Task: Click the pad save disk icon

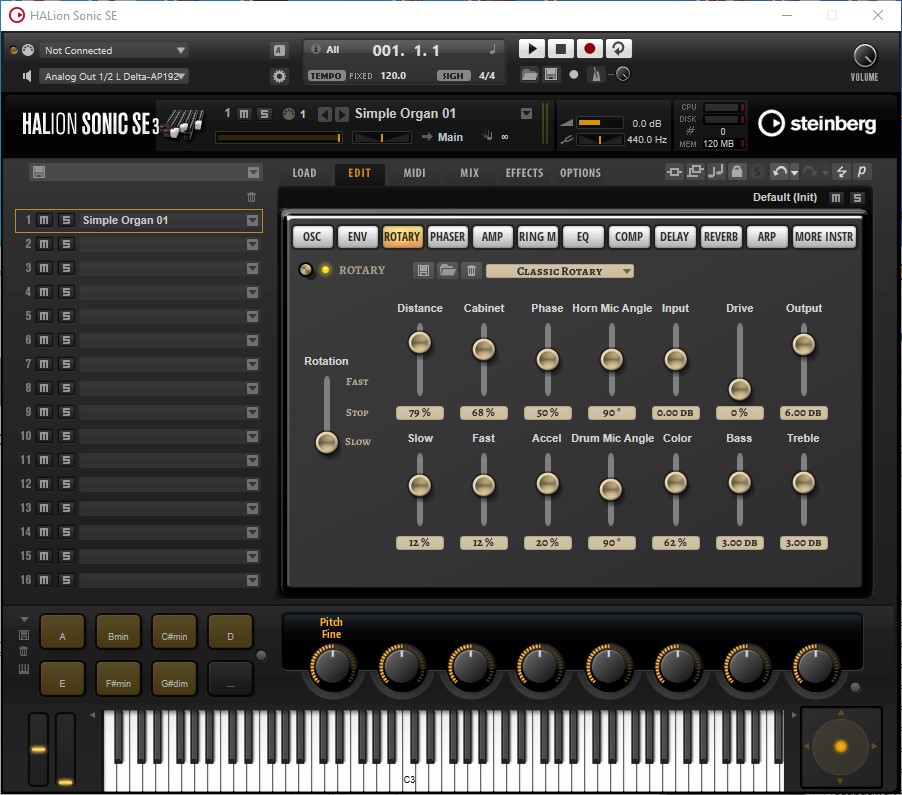Action: [24, 635]
